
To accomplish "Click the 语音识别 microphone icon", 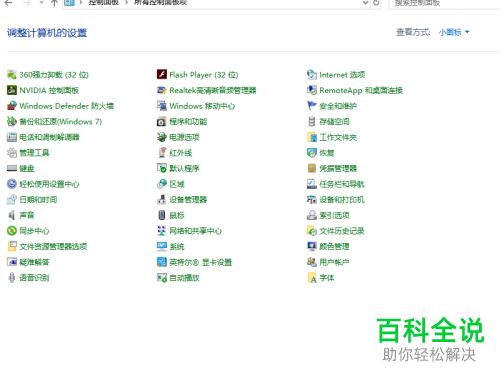I will 12,278.
